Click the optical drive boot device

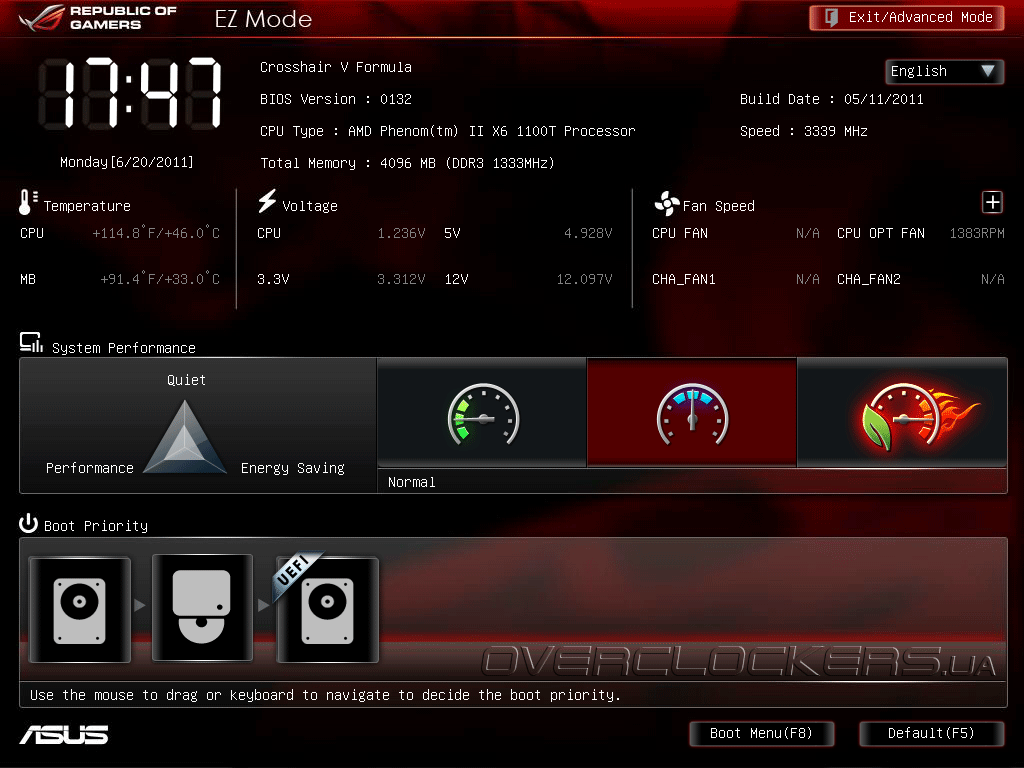click(202, 608)
